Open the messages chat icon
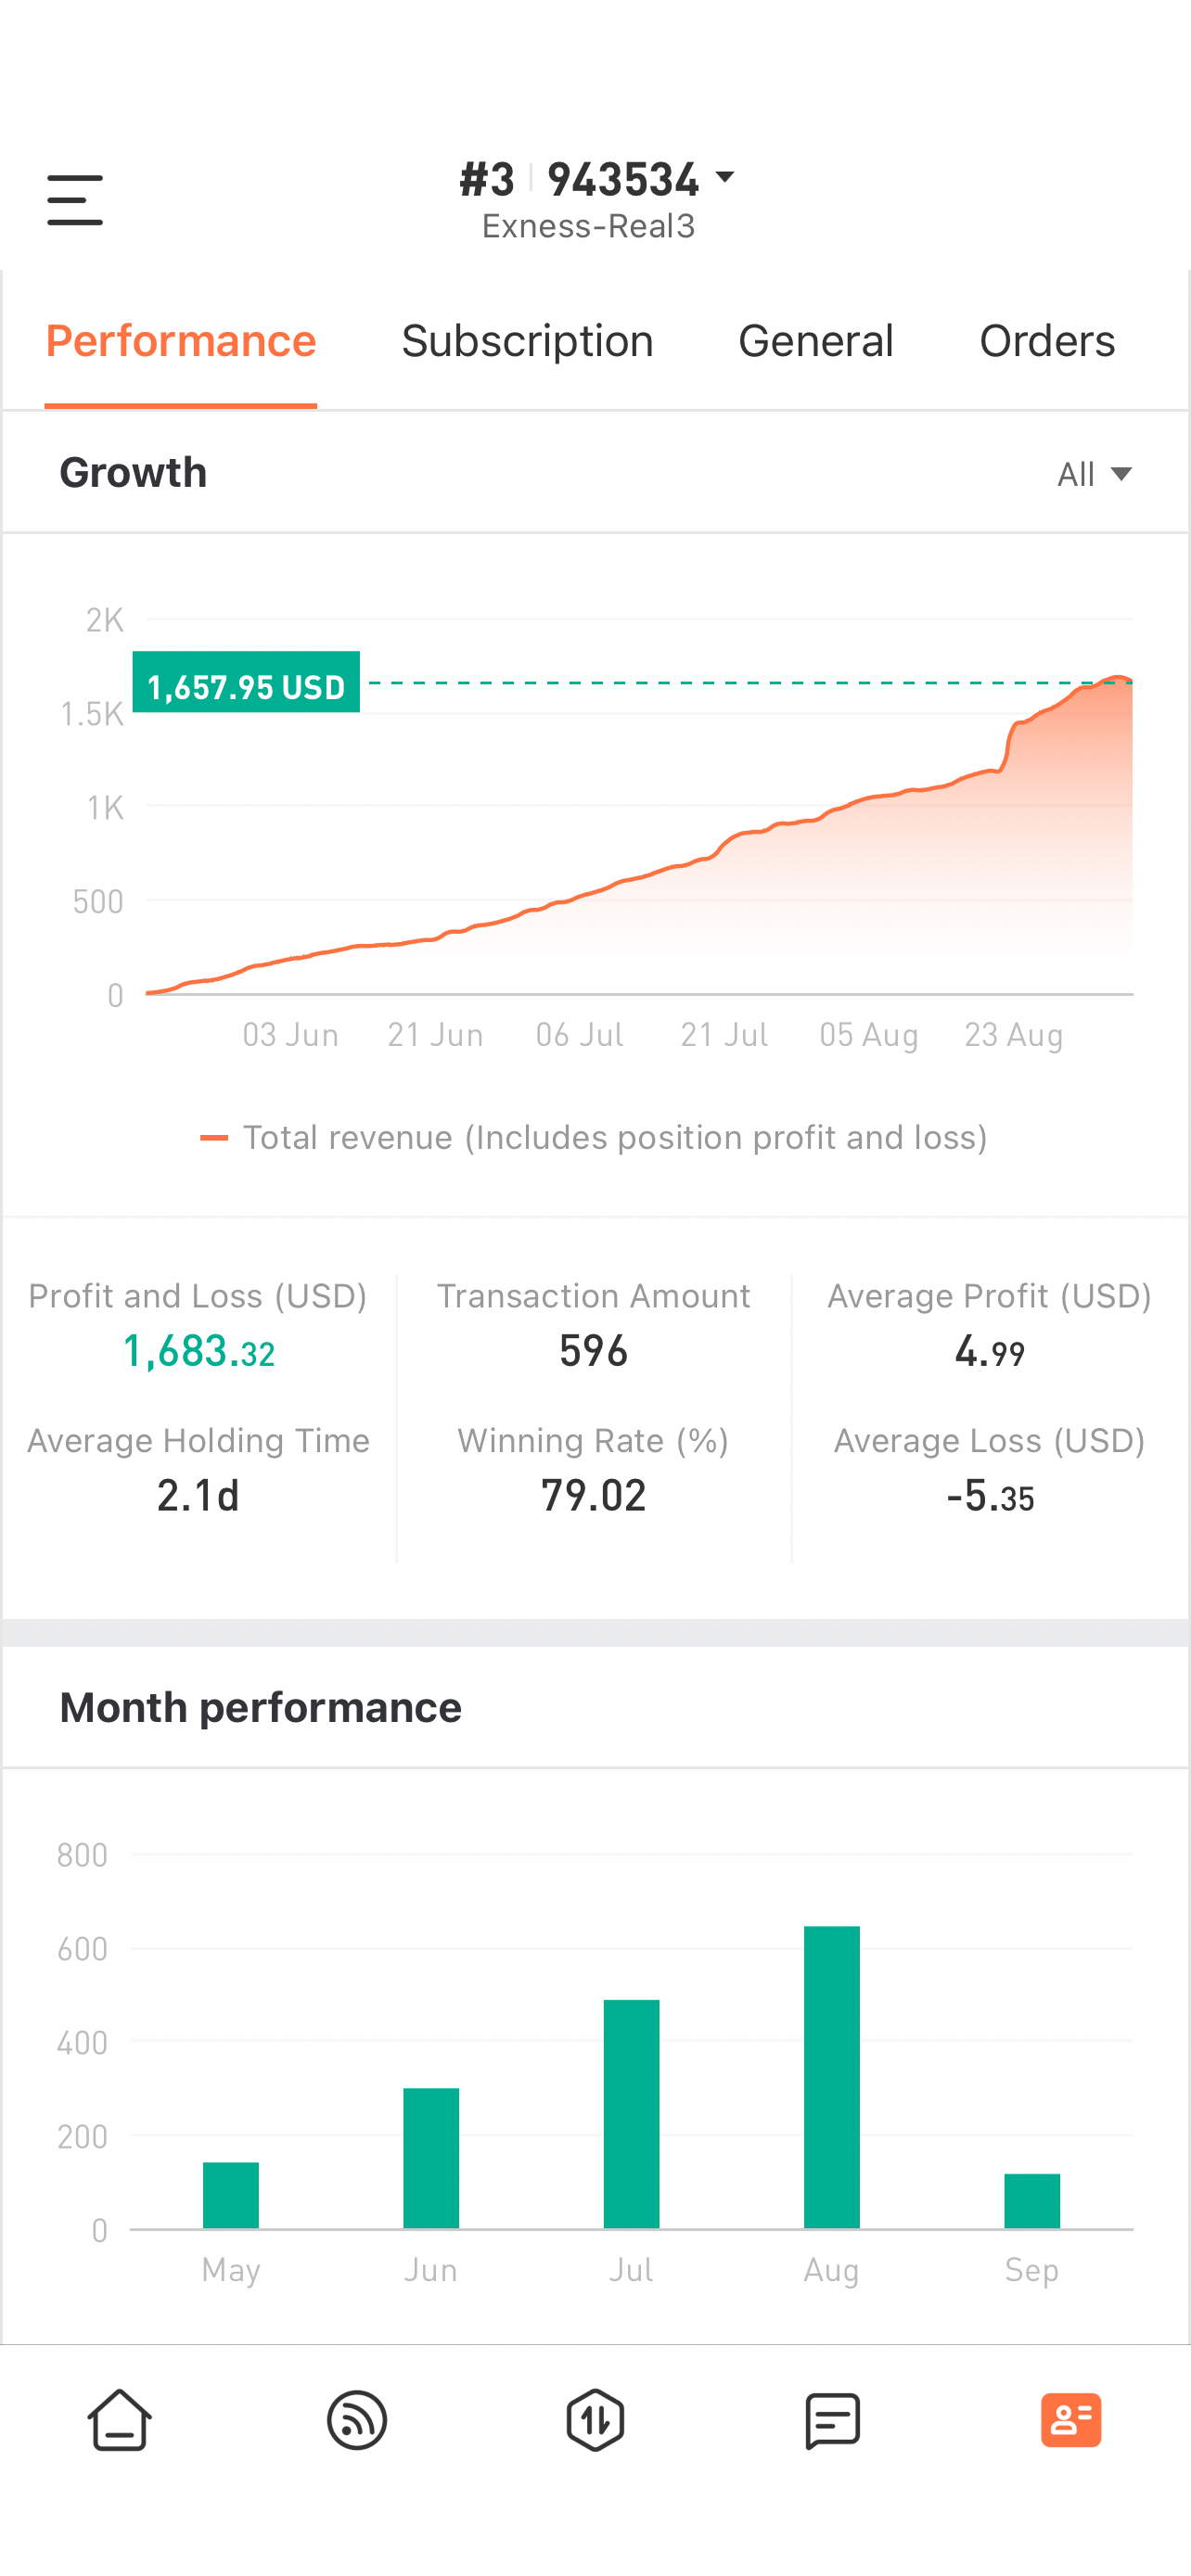Image resolution: width=1191 pixels, height=2576 pixels. [x=833, y=2420]
